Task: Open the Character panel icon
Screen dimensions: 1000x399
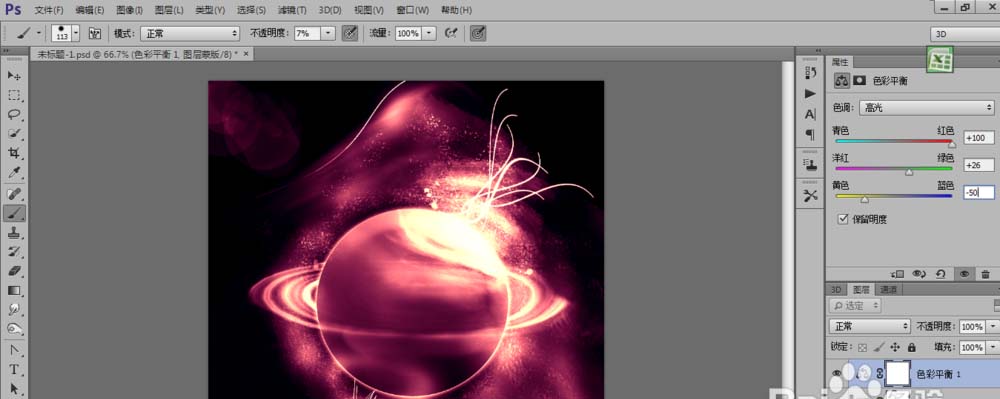Action: [x=811, y=115]
